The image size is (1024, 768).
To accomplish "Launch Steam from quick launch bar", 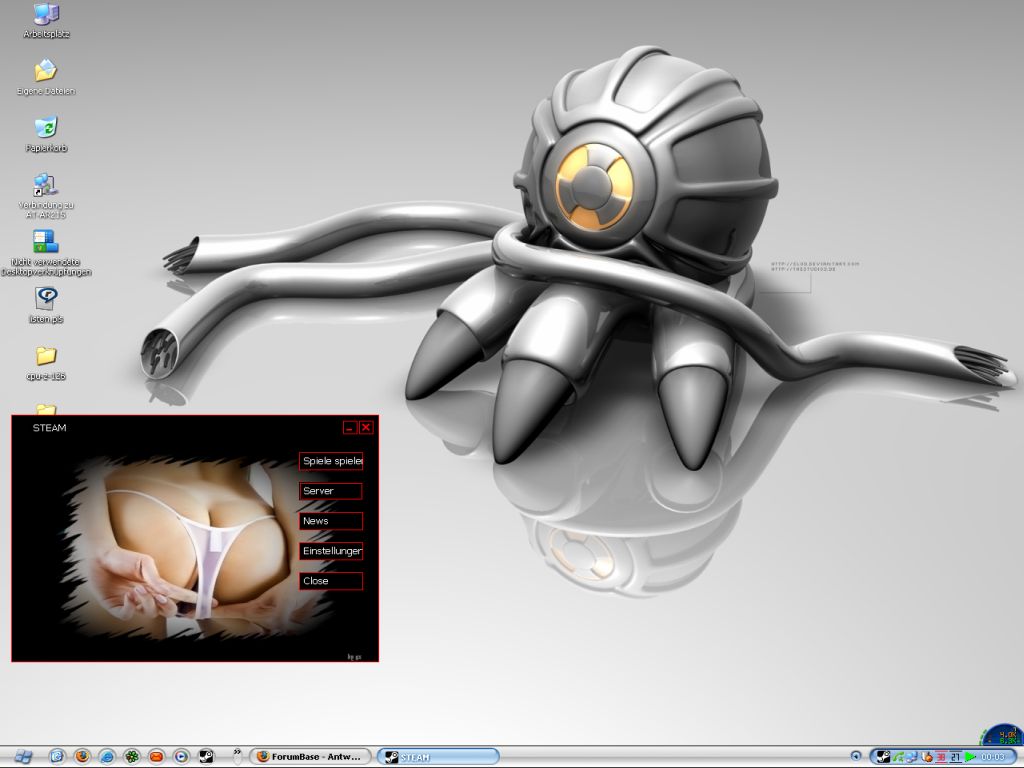I will (206, 757).
